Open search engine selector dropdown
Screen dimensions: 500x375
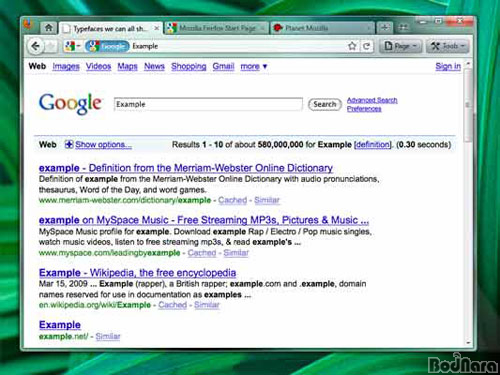(x=73, y=46)
